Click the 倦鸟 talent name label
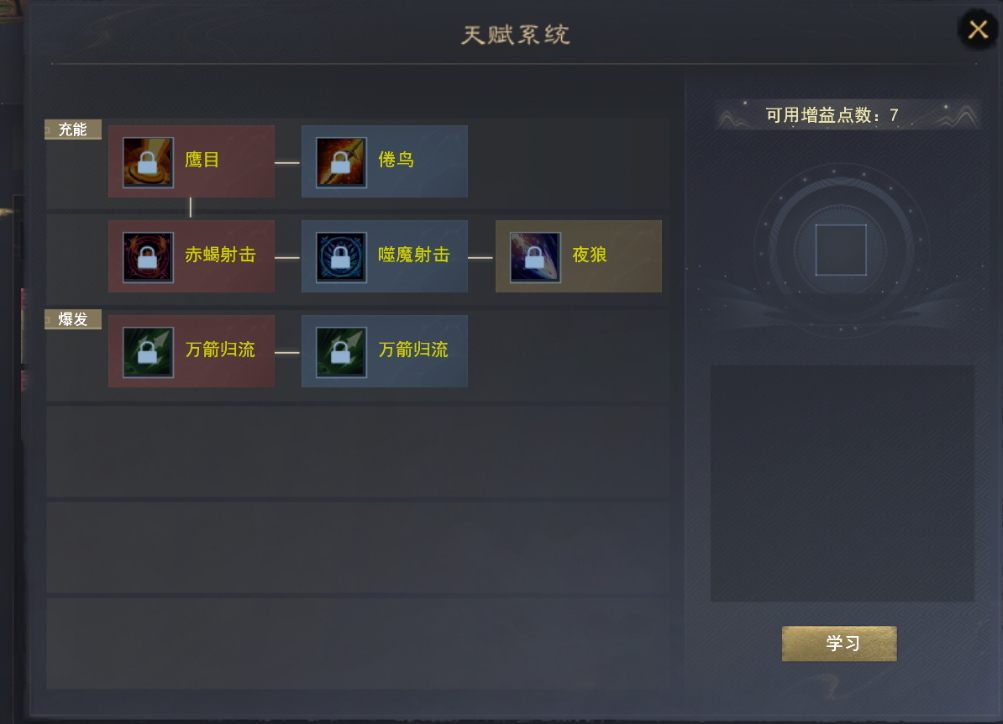Image resolution: width=1003 pixels, height=724 pixels. 396,159
